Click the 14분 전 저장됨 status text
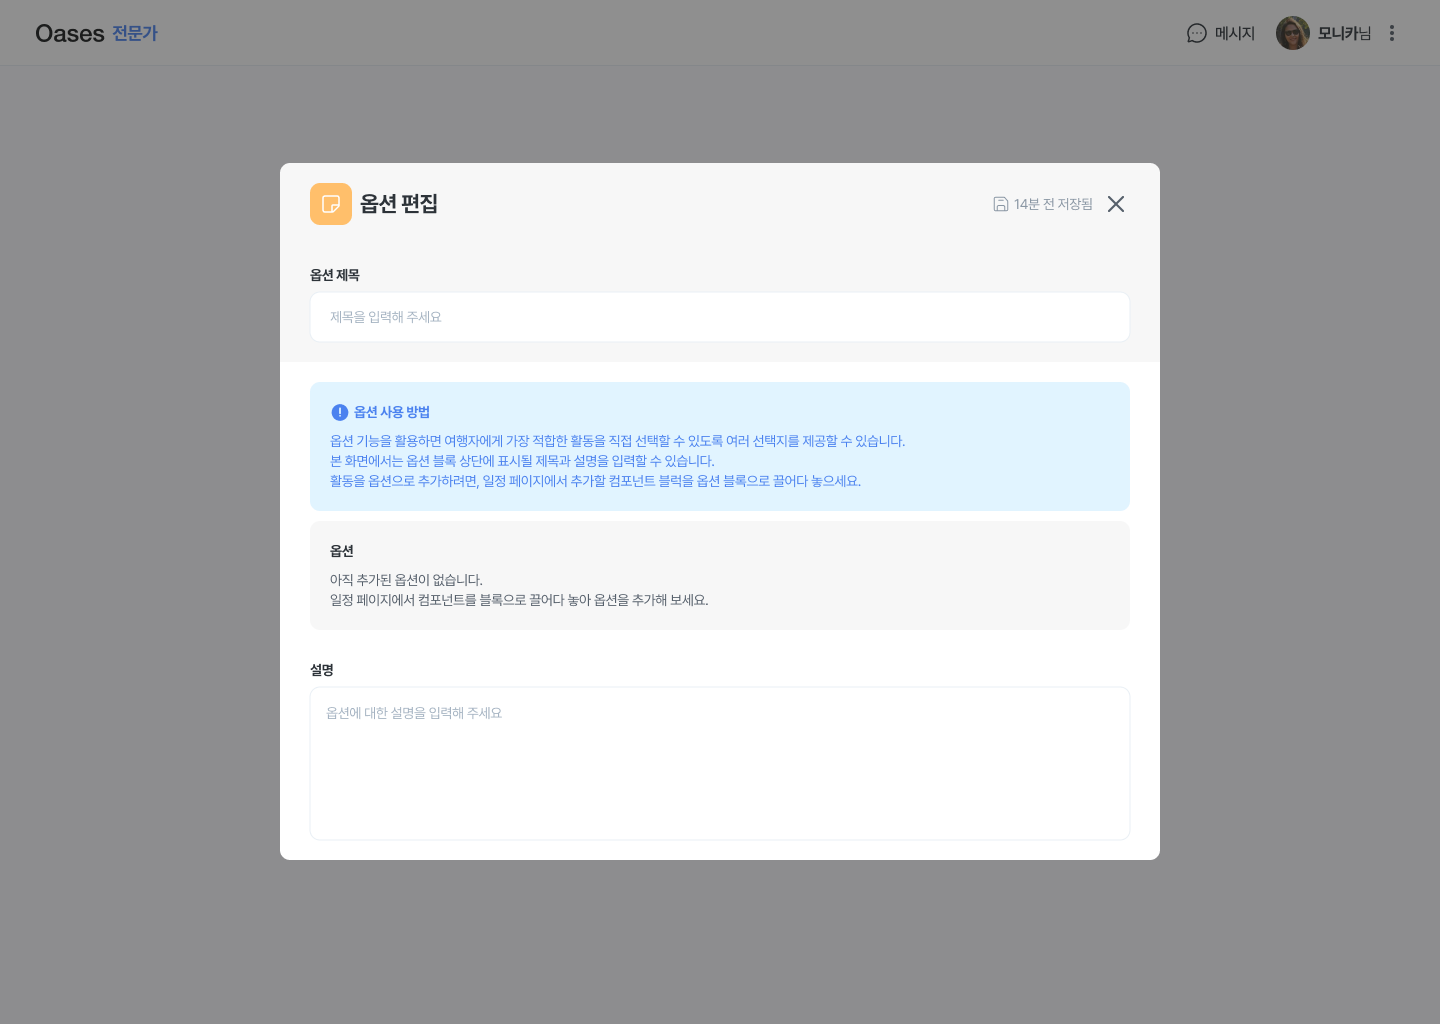The height and width of the screenshot is (1024, 1440). [1053, 204]
